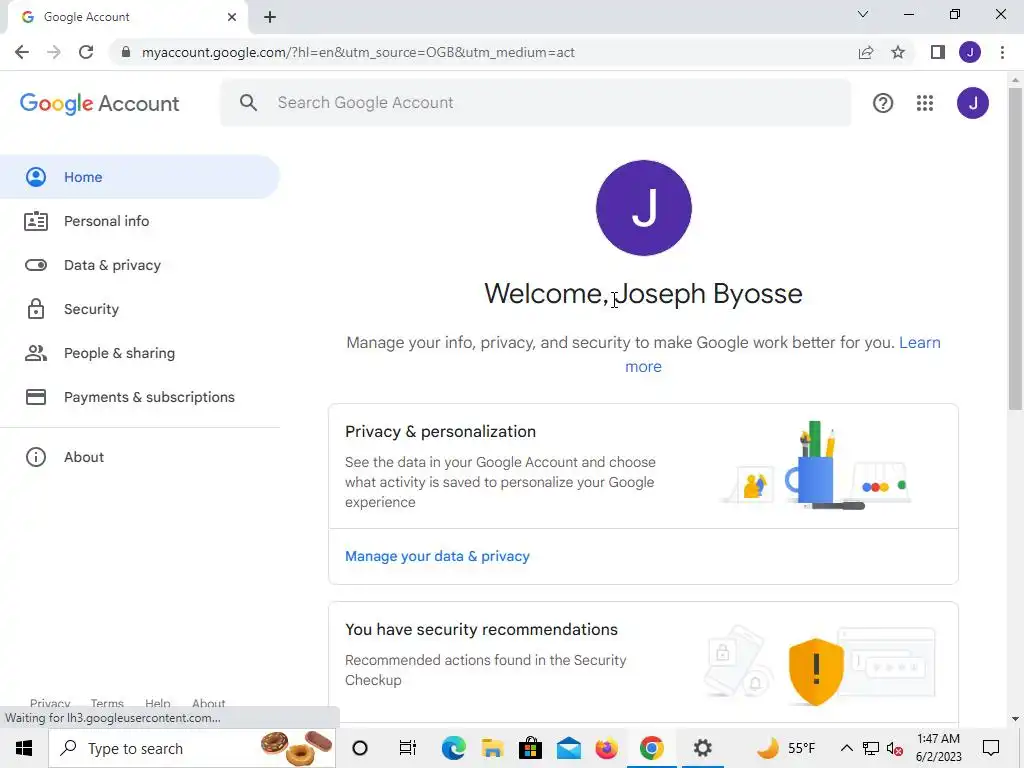The width and height of the screenshot is (1024, 768).
Task: Open the Privacy & personalization card heading
Action: pyautogui.click(x=440, y=432)
